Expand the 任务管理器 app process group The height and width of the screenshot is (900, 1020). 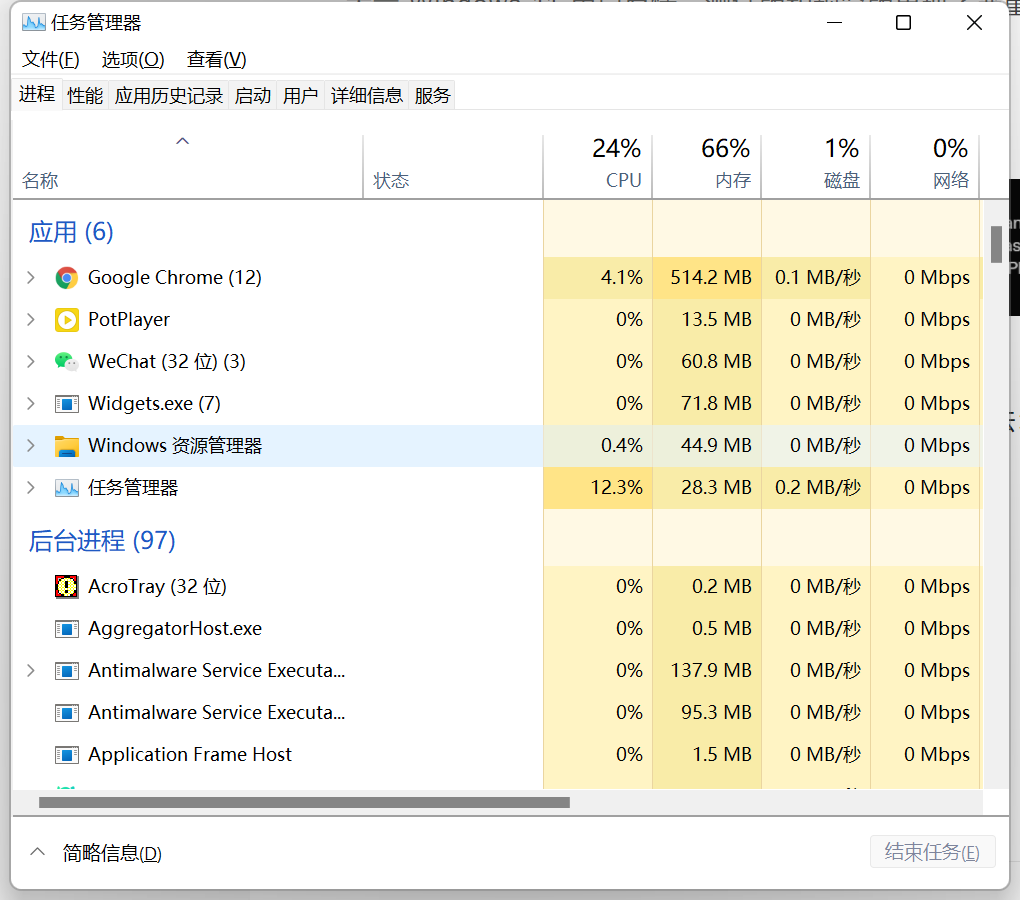31,487
